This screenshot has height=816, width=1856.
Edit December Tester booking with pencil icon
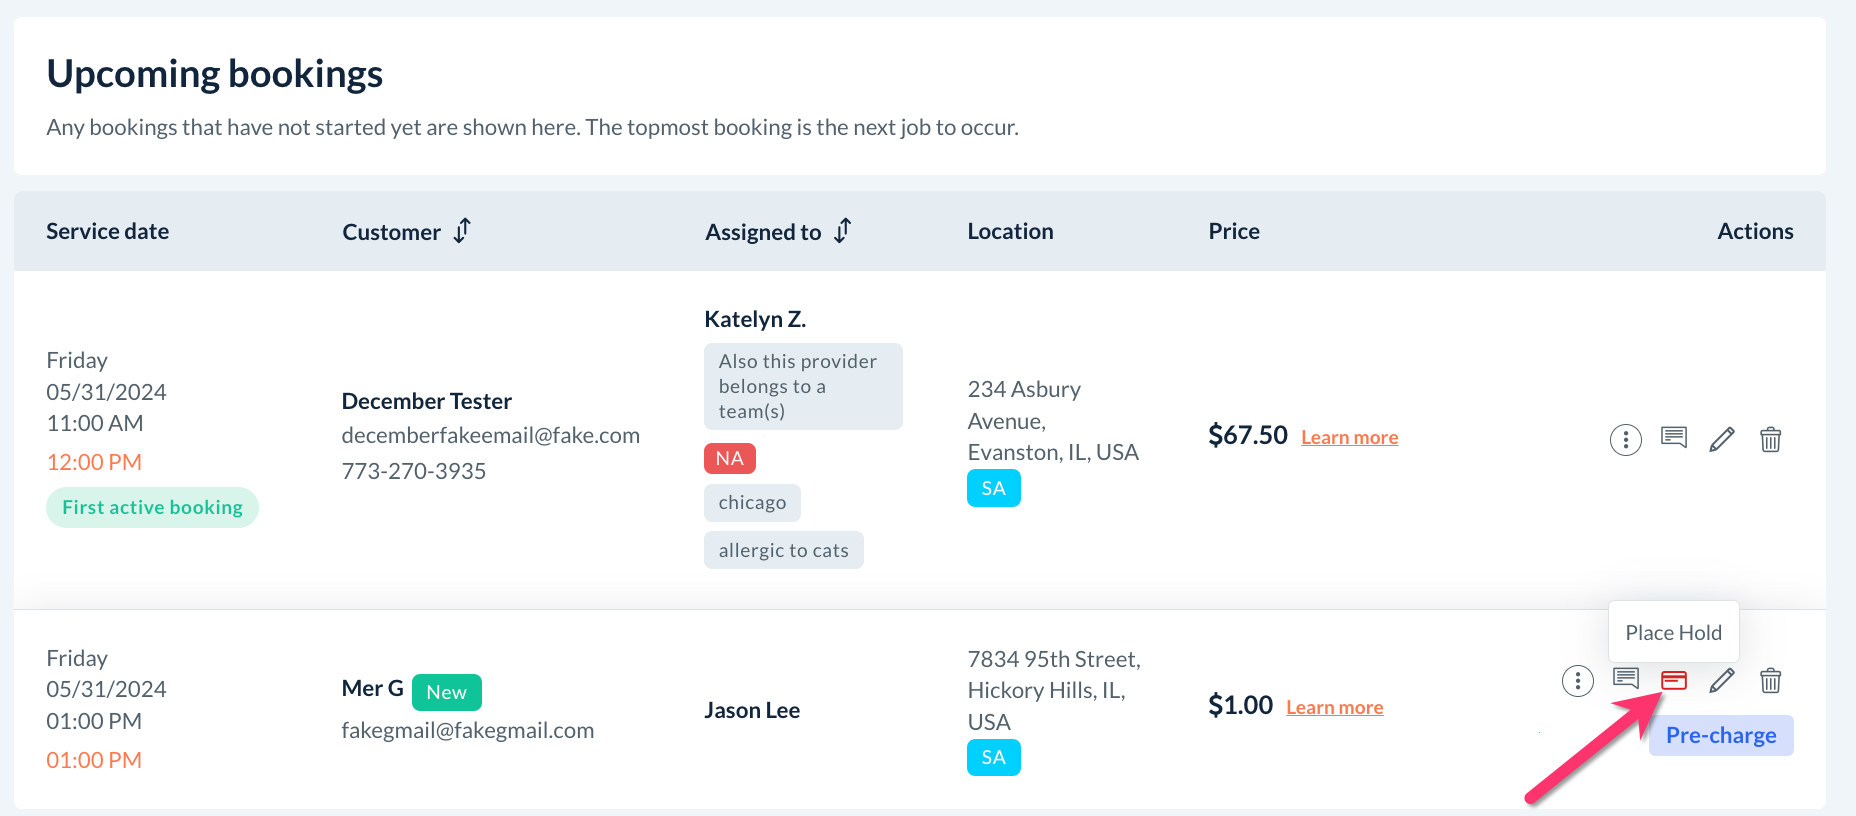[x=1721, y=439]
